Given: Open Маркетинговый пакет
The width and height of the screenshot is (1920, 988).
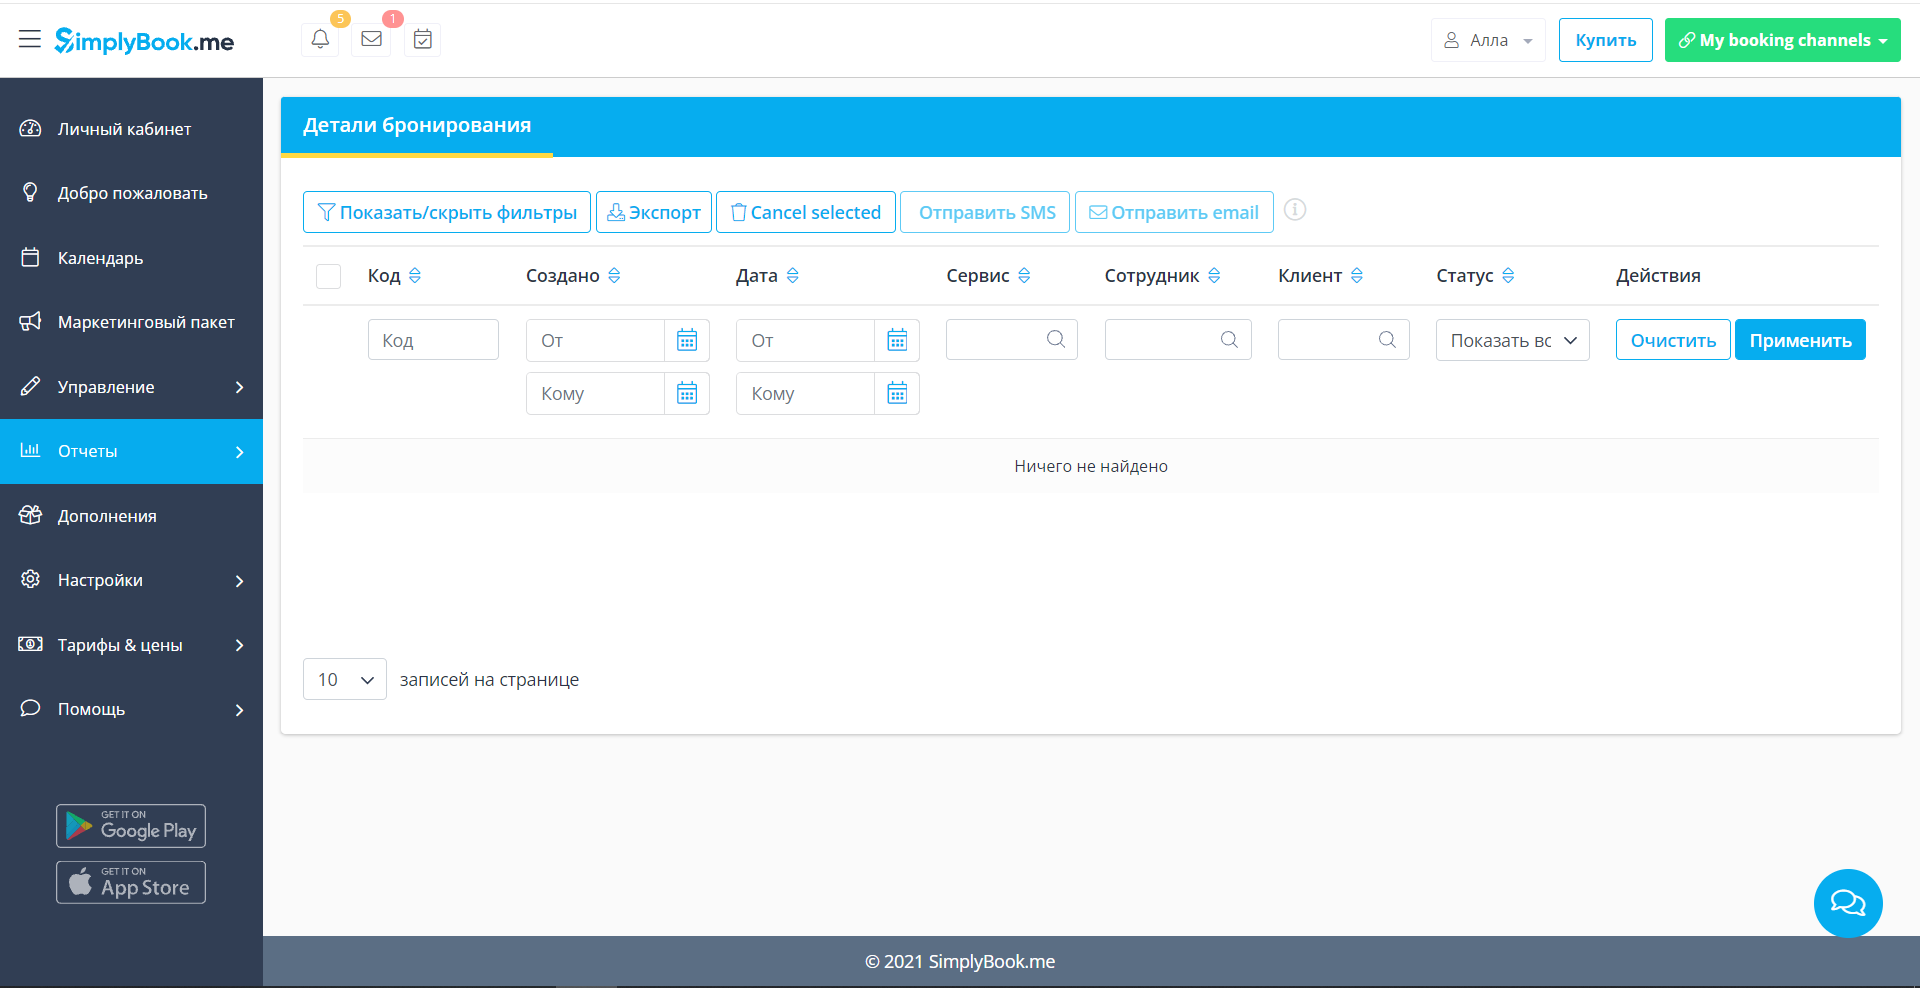Looking at the screenshot, I should 131,322.
